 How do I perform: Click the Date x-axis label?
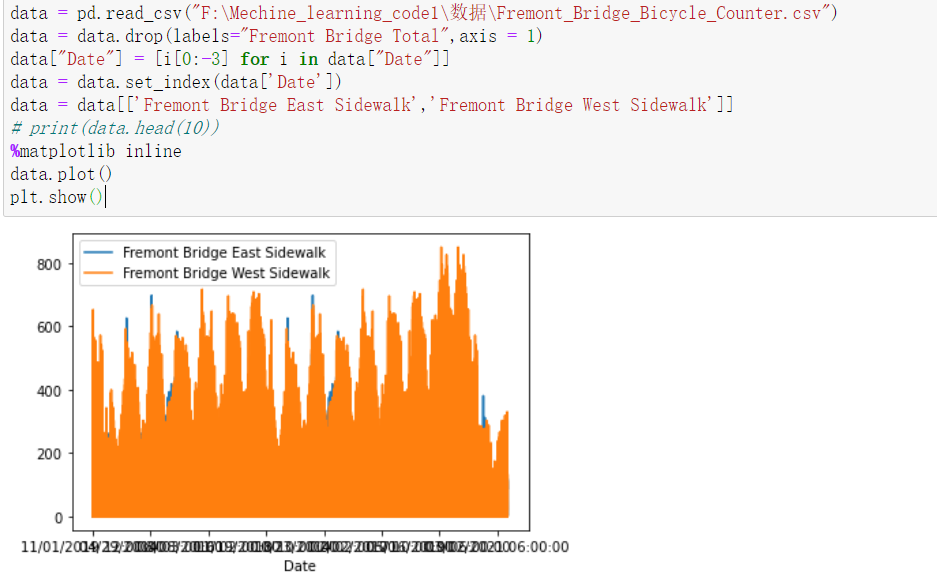(299, 566)
